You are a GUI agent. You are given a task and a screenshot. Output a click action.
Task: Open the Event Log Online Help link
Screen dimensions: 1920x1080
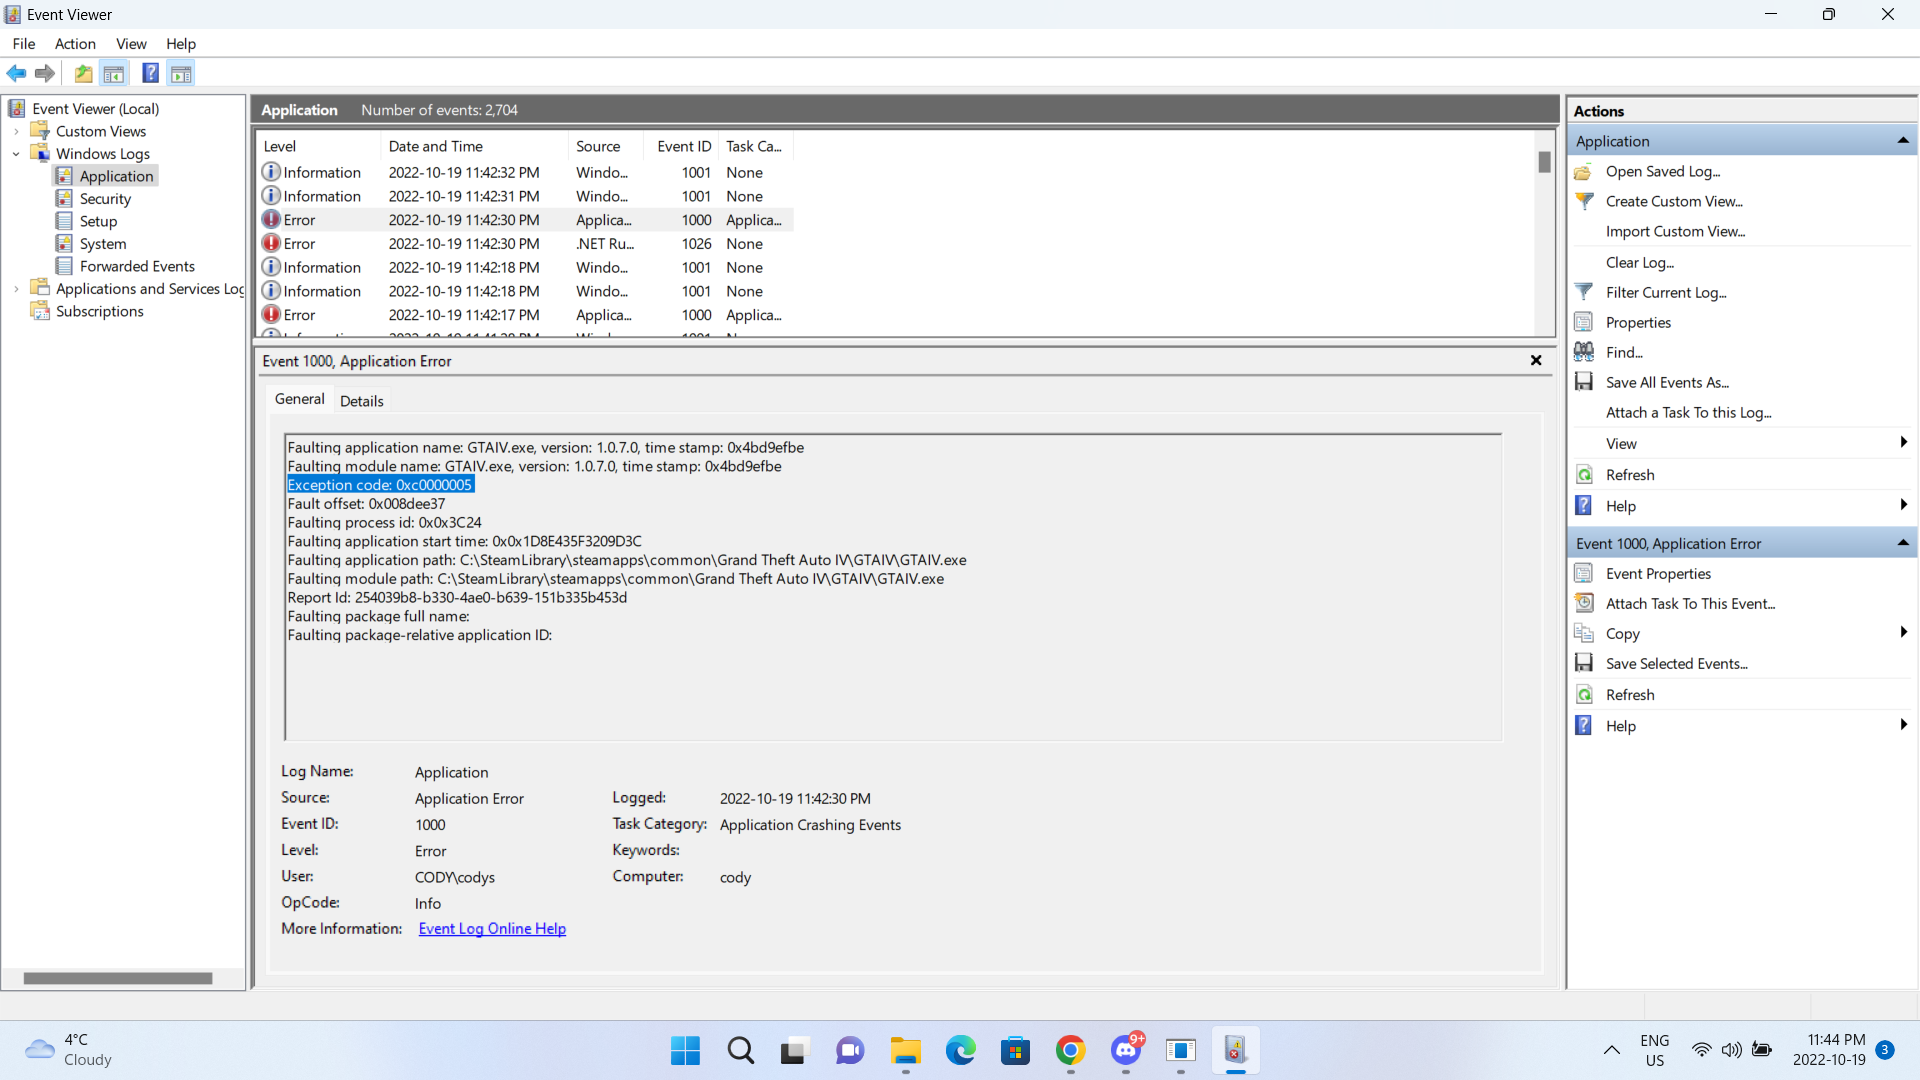[492, 929]
